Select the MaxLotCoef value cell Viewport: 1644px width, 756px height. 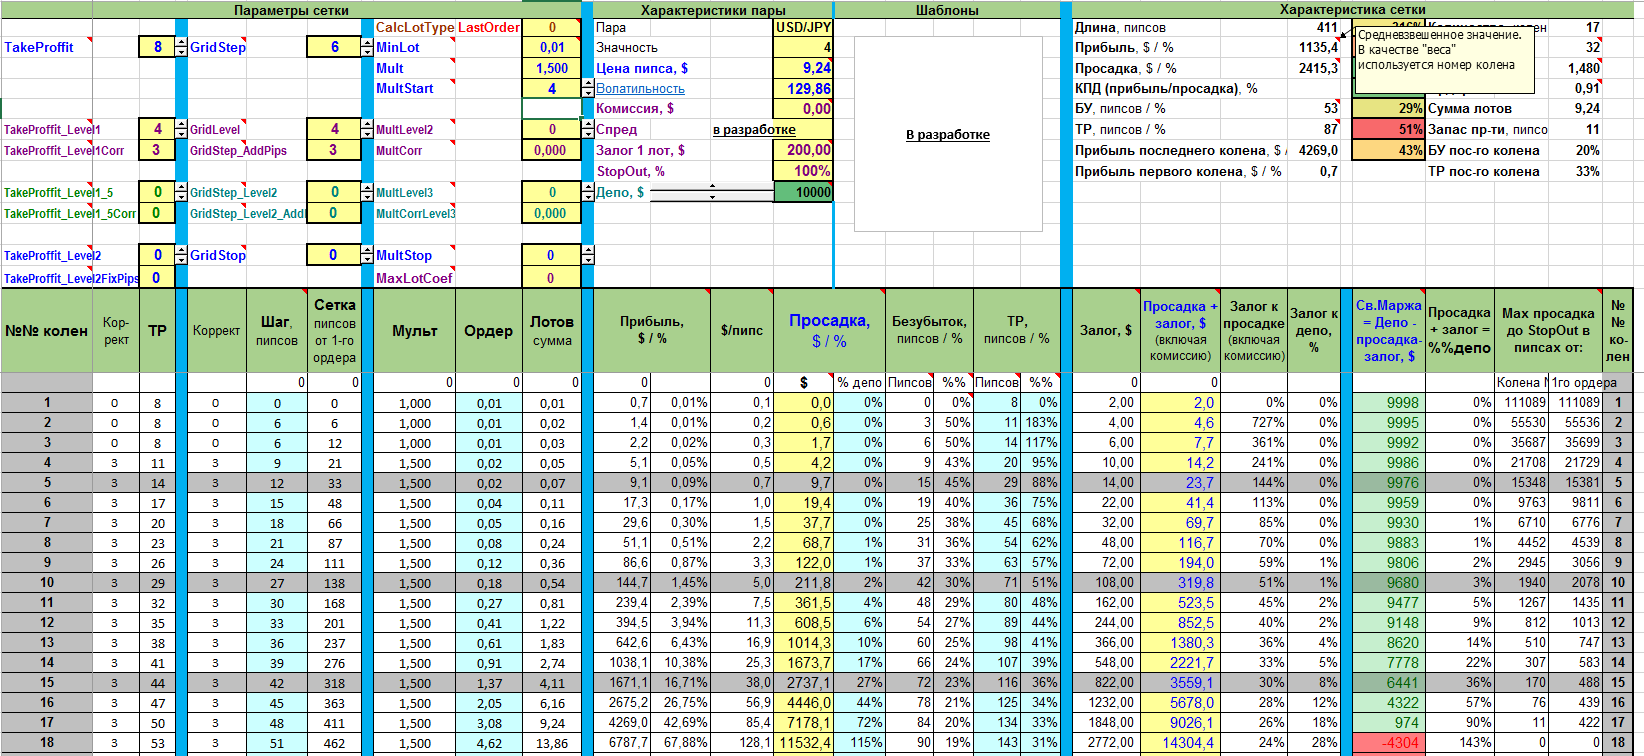(x=551, y=278)
